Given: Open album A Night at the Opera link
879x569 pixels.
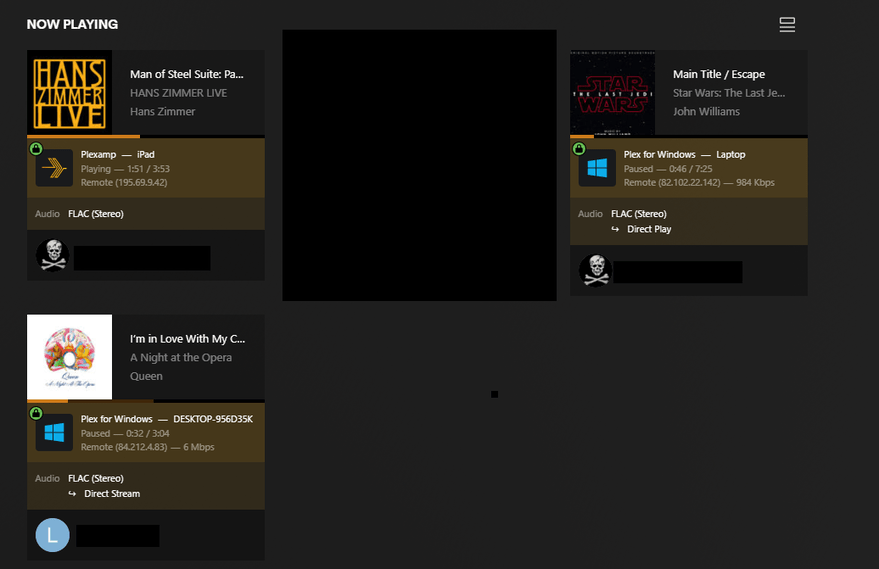Looking at the screenshot, I should pos(181,358).
